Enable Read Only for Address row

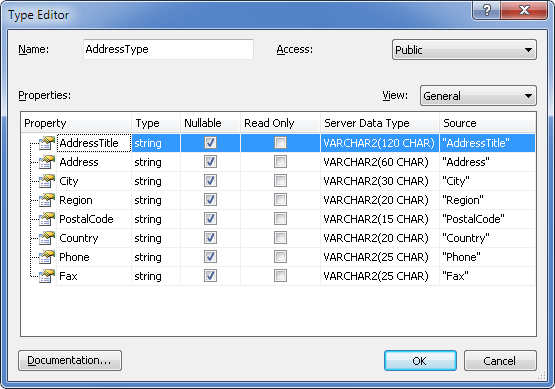click(x=280, y=162)
